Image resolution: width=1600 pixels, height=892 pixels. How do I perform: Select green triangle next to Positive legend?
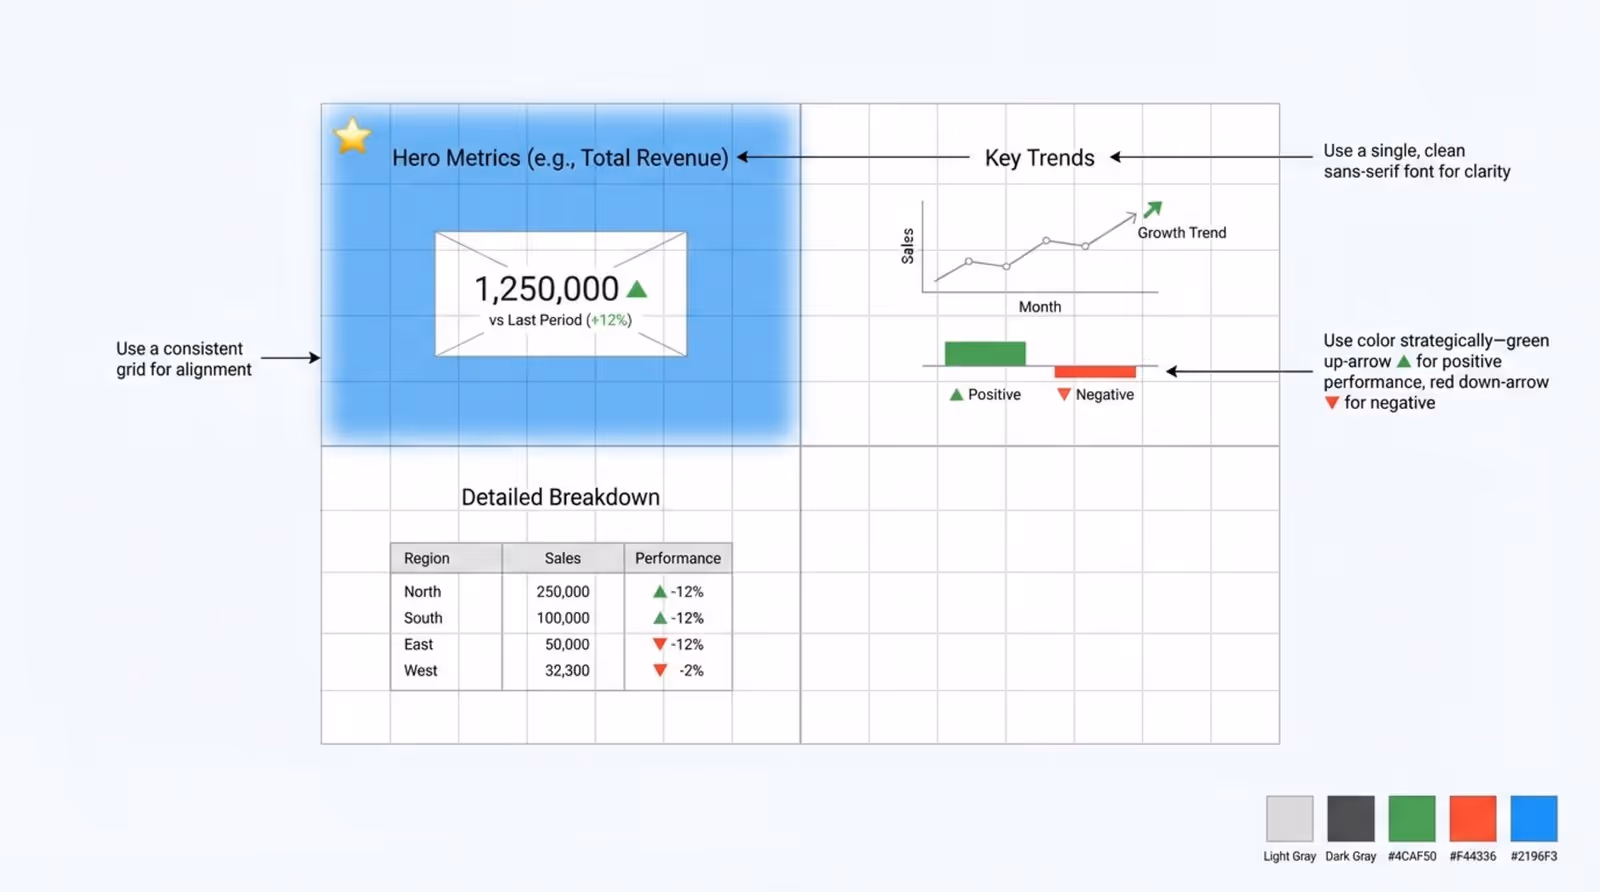coord(956,394)
